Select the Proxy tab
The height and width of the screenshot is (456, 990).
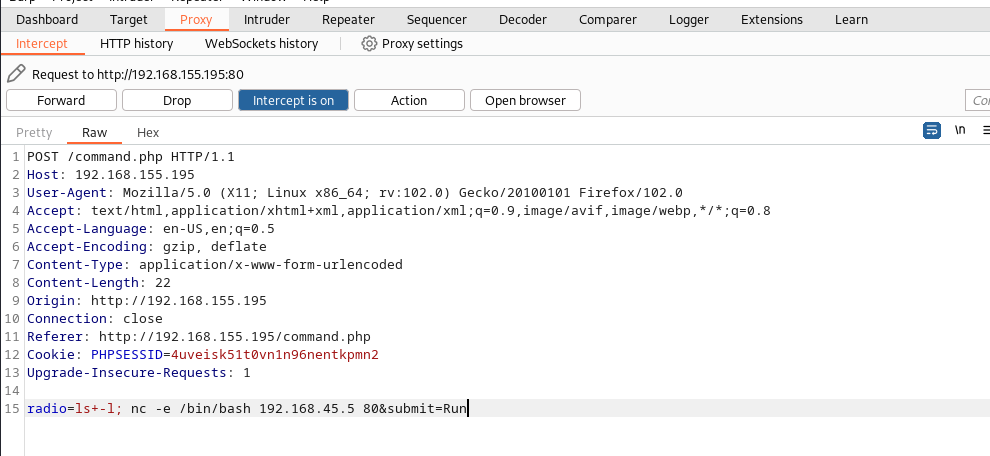pos(196,20)
